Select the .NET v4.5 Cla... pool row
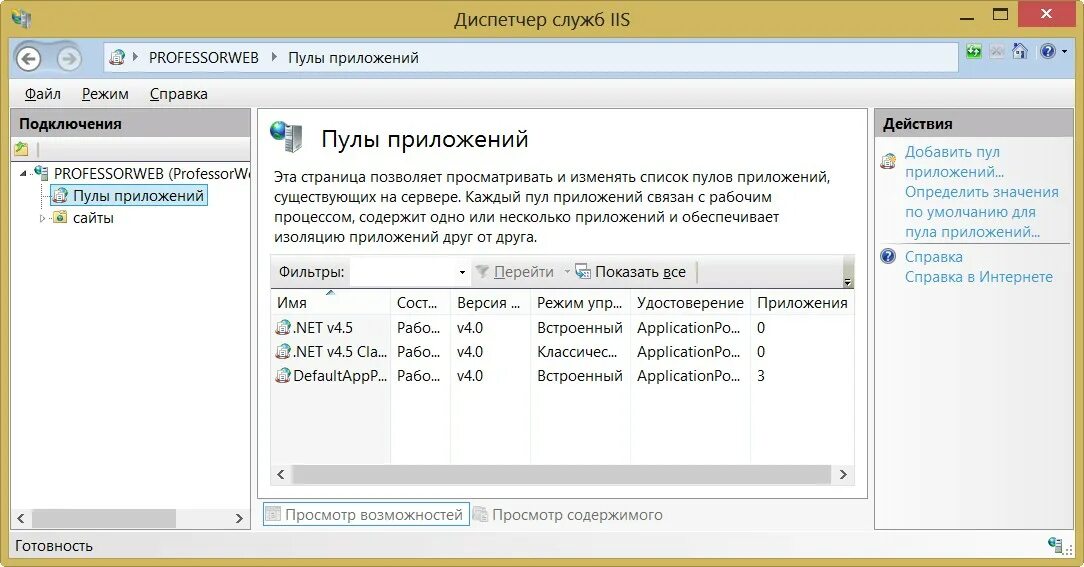This screenshot has width=1084, height=567. 563,352
